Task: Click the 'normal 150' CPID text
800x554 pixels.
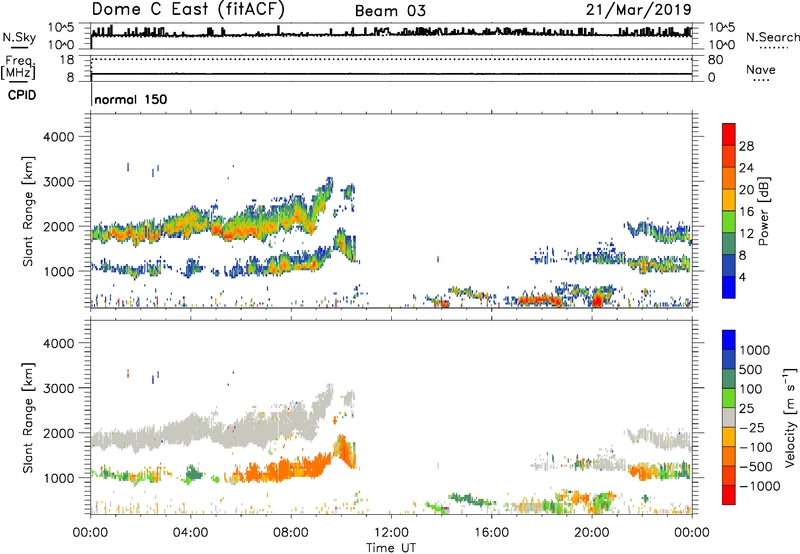Action: click(x=131, y=99)
